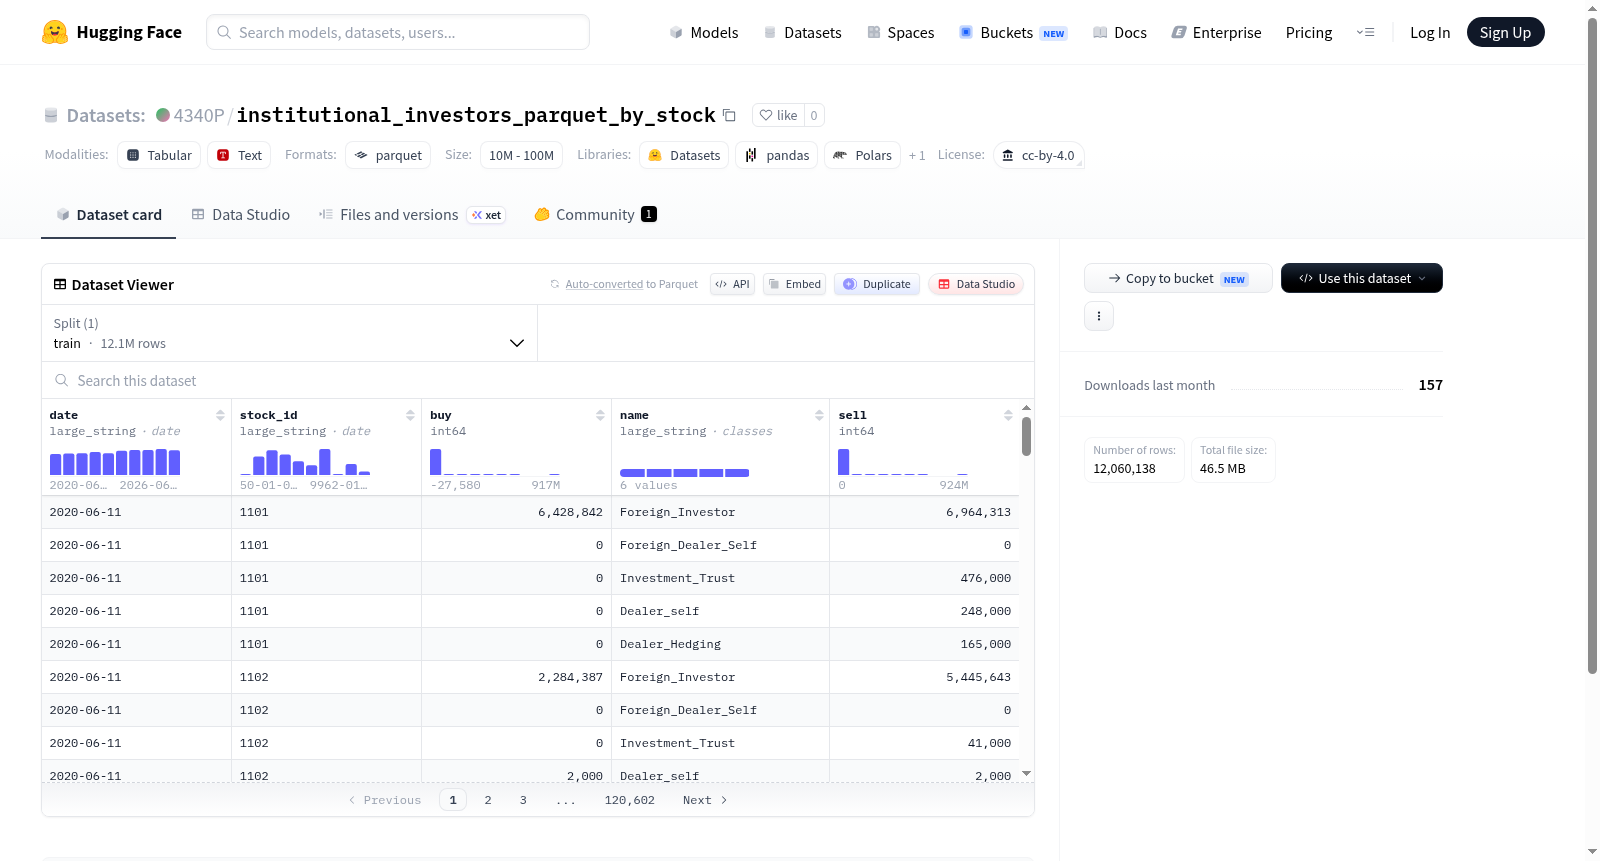The image size is (1600, 861).
Task: Click the stock_id column histogram
Action: 305,462
